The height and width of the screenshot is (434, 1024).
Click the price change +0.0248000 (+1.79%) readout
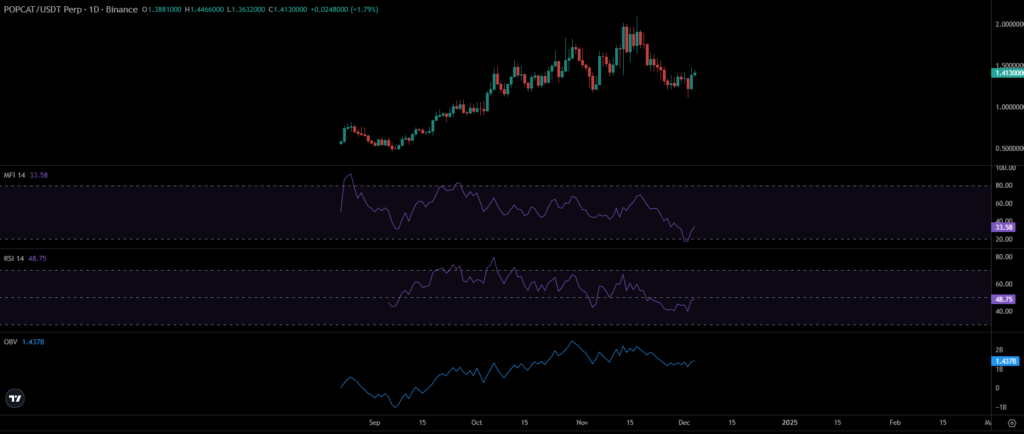344,10
